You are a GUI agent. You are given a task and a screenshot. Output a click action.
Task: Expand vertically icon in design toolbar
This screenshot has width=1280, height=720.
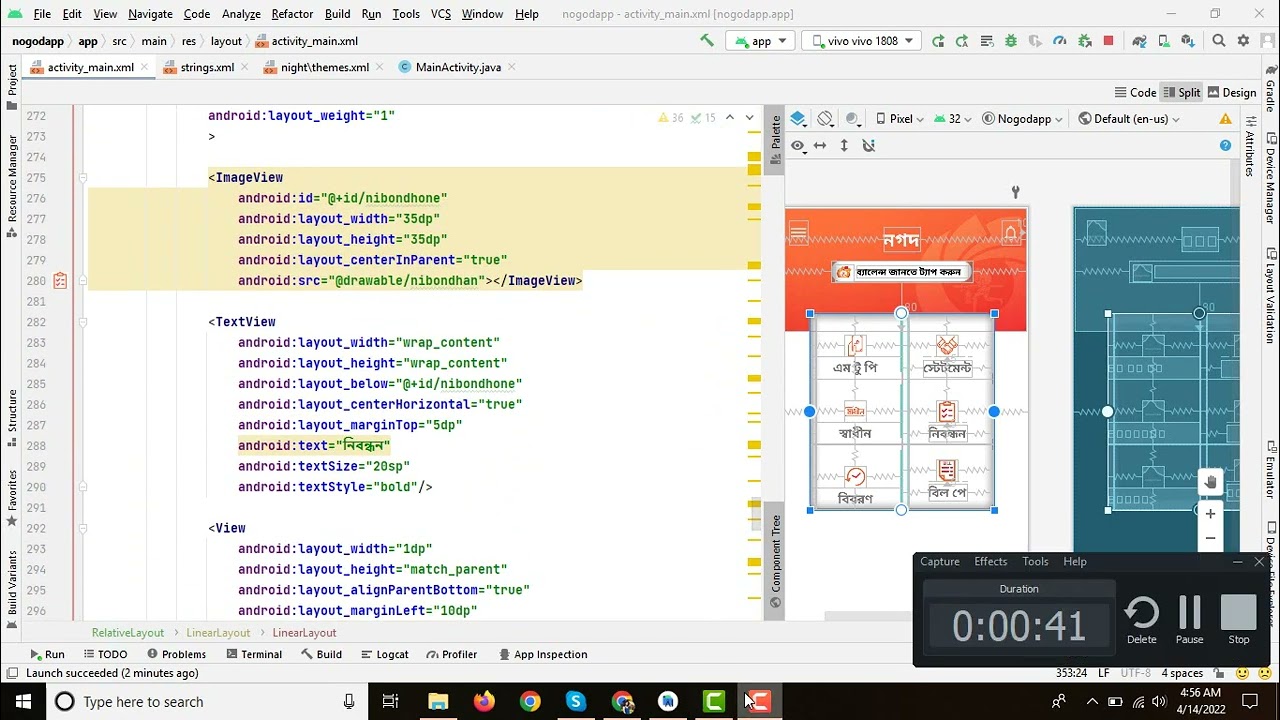[844, 145]
